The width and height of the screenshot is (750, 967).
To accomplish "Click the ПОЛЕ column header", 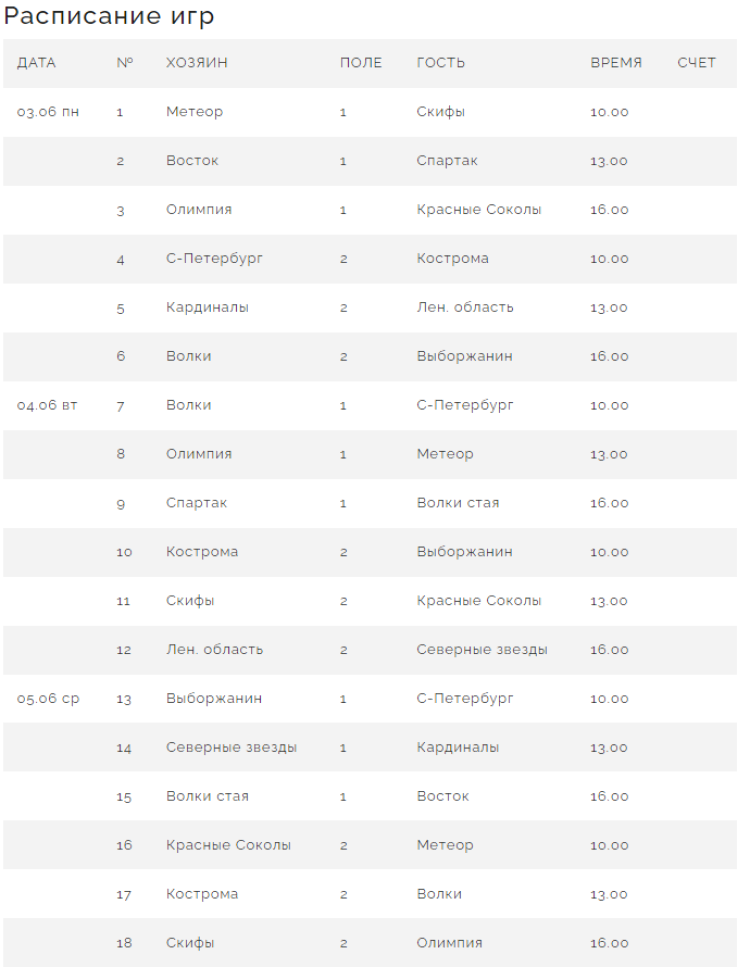I will point(361,63).
